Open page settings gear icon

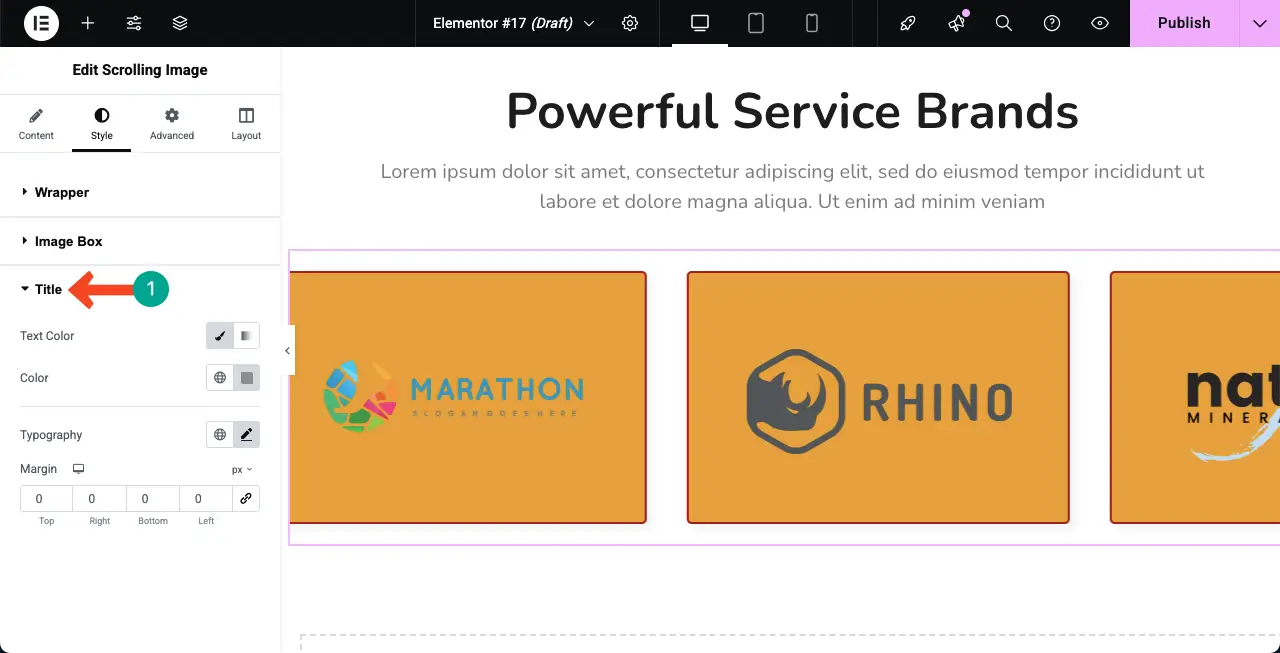[x=630, y=23]
